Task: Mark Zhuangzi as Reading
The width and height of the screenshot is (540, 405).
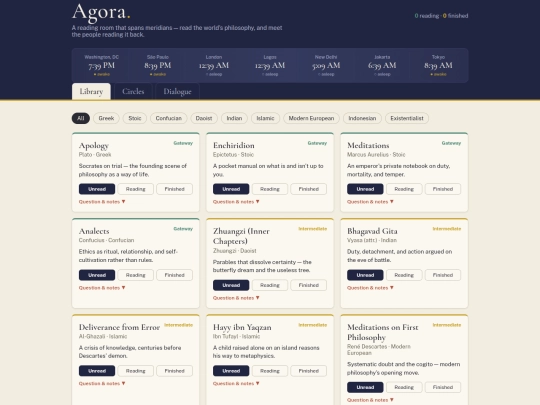Action: [270, 285]
